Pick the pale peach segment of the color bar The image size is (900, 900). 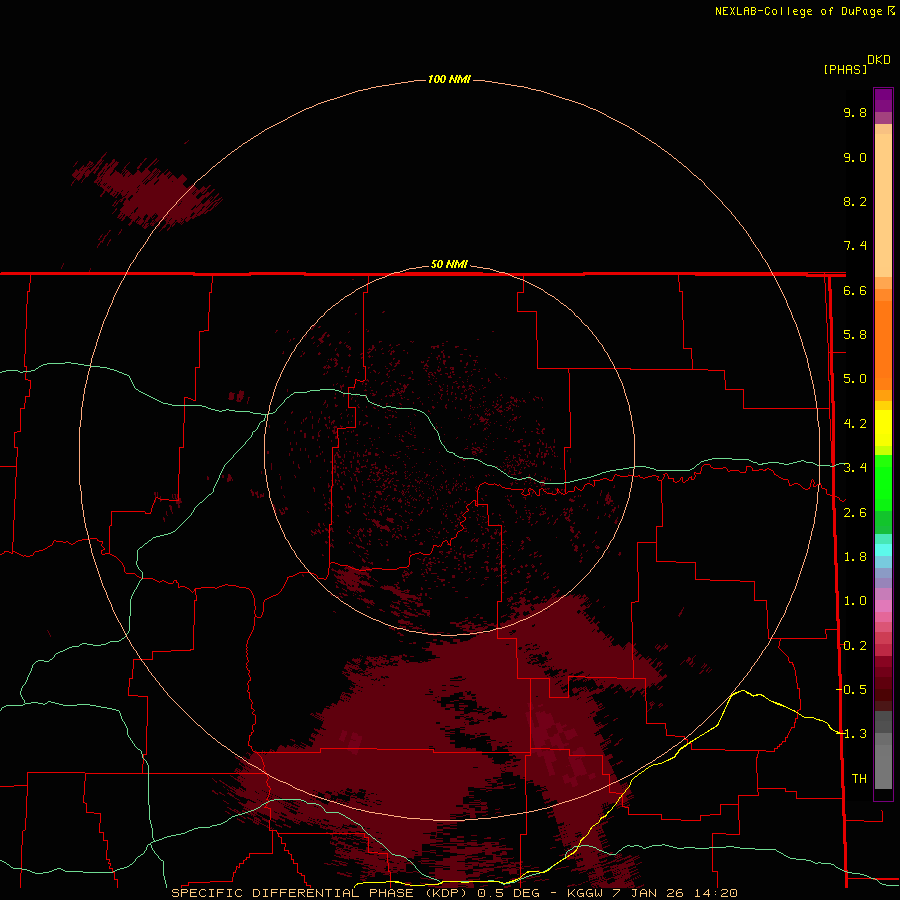(883, 205)
